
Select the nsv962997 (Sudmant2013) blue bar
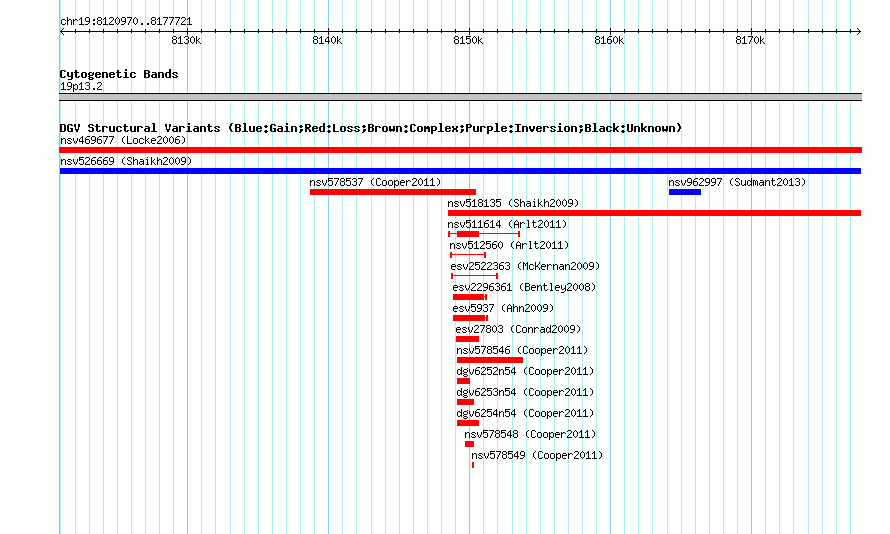[685, 192]
